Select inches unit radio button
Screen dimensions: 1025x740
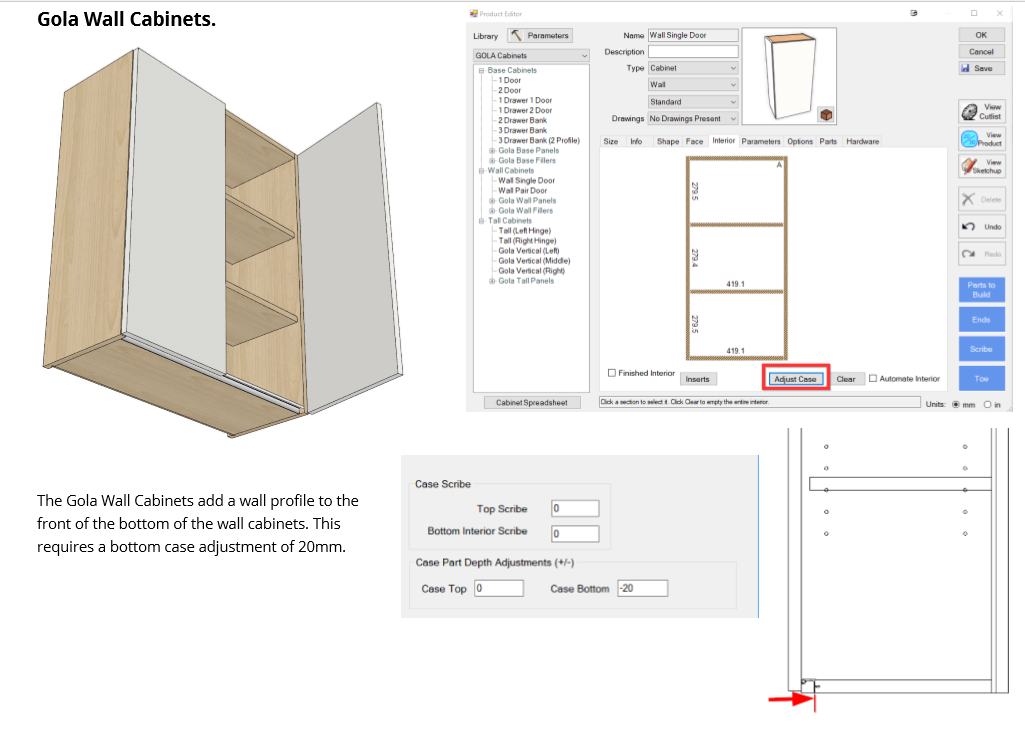988,404
